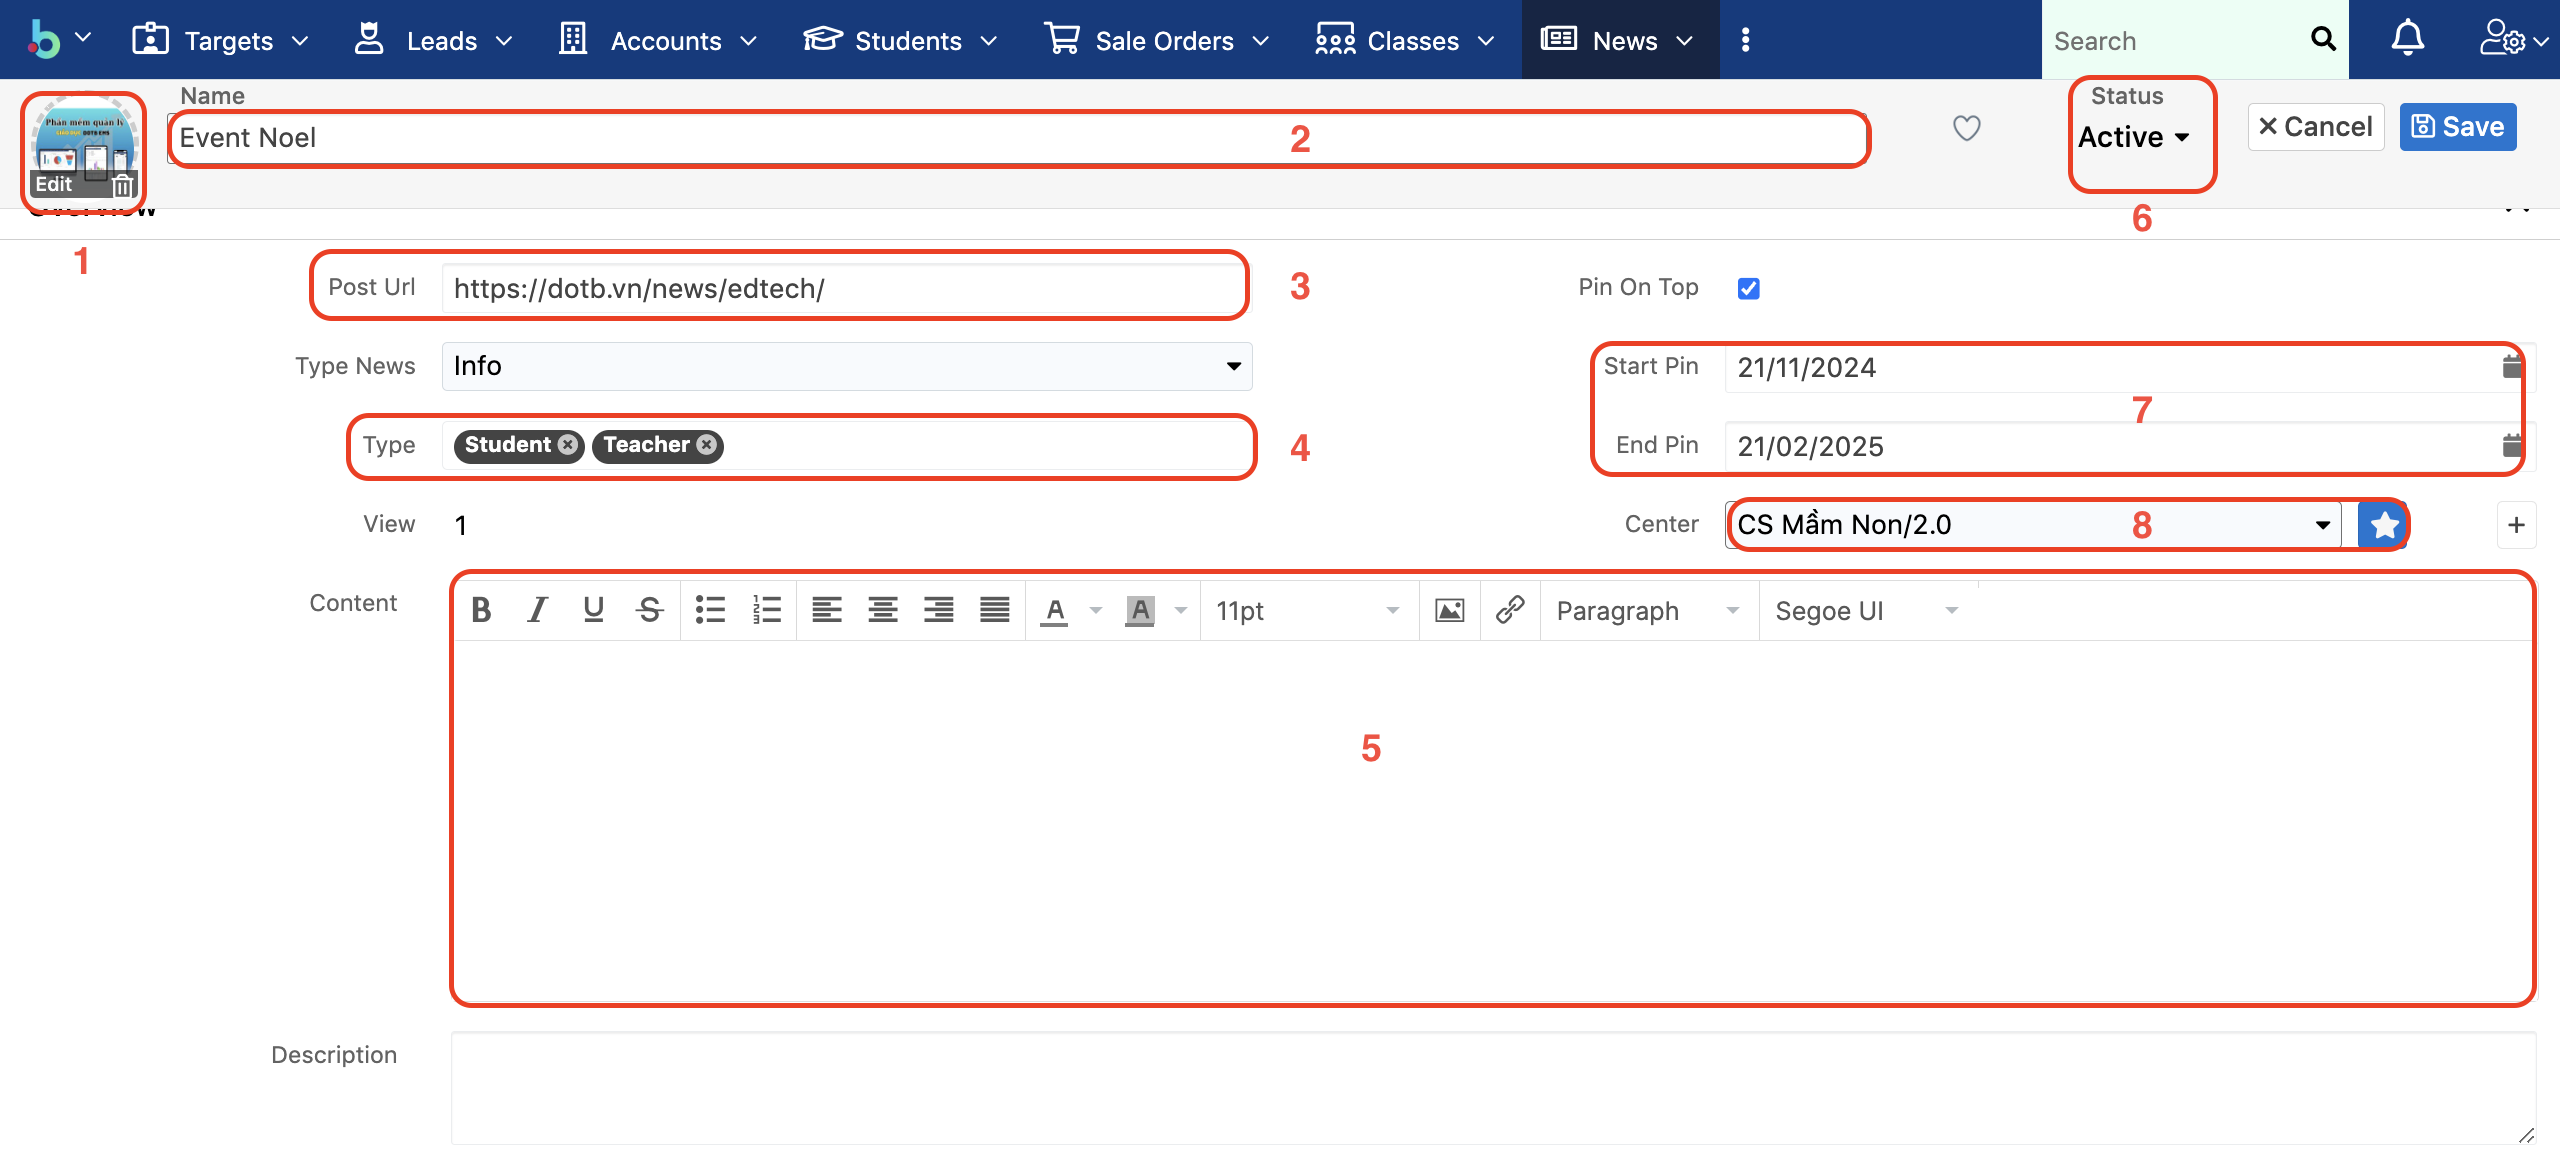Center align the content text

click(882, 610)
